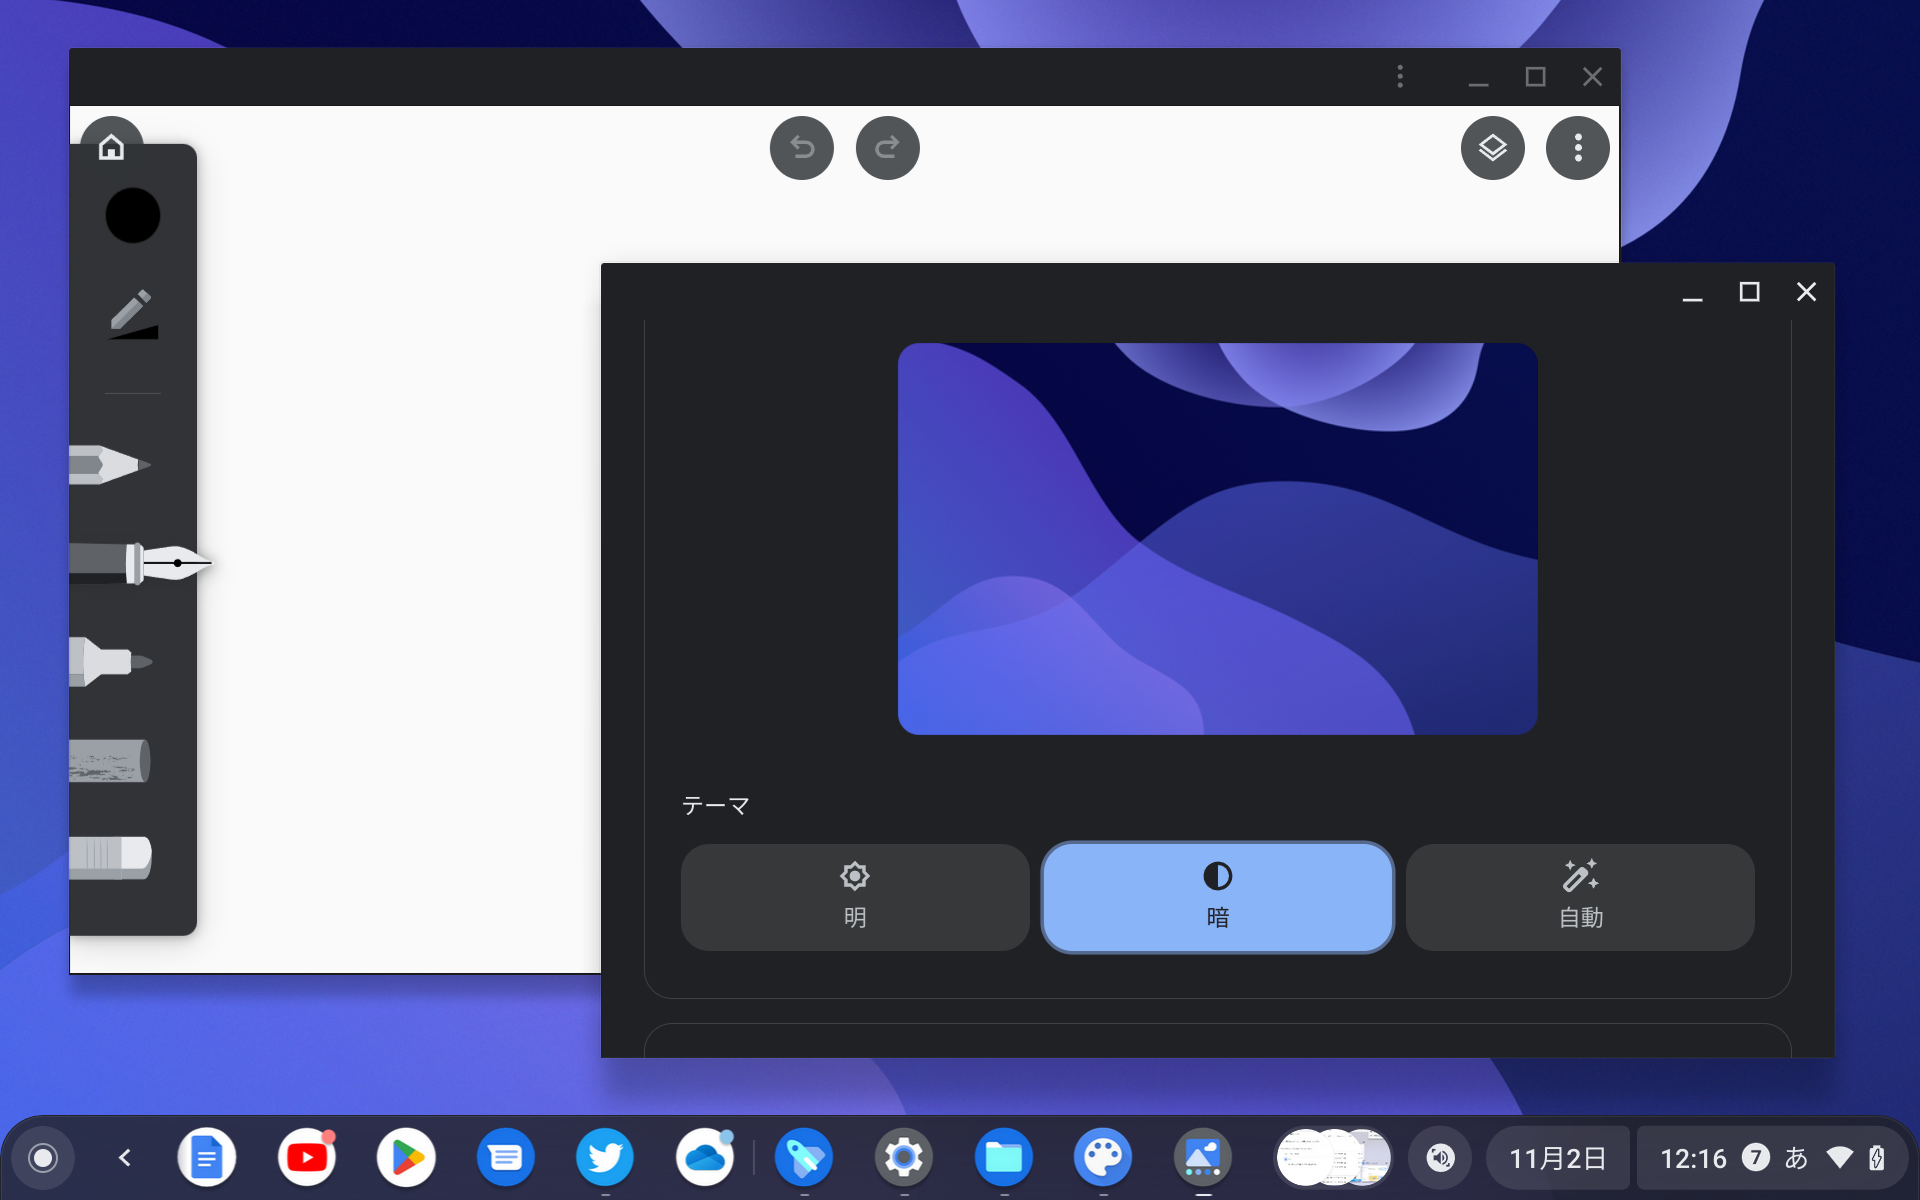Open the Files app from the shelf
The height and width of the screenshot is (1200, 1920).
click(x=1003, y=1157)
